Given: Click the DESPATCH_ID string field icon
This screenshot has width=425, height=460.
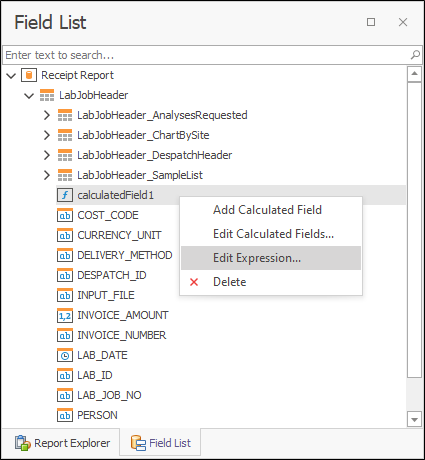Looking at the screenshot, I should [65, 275].
